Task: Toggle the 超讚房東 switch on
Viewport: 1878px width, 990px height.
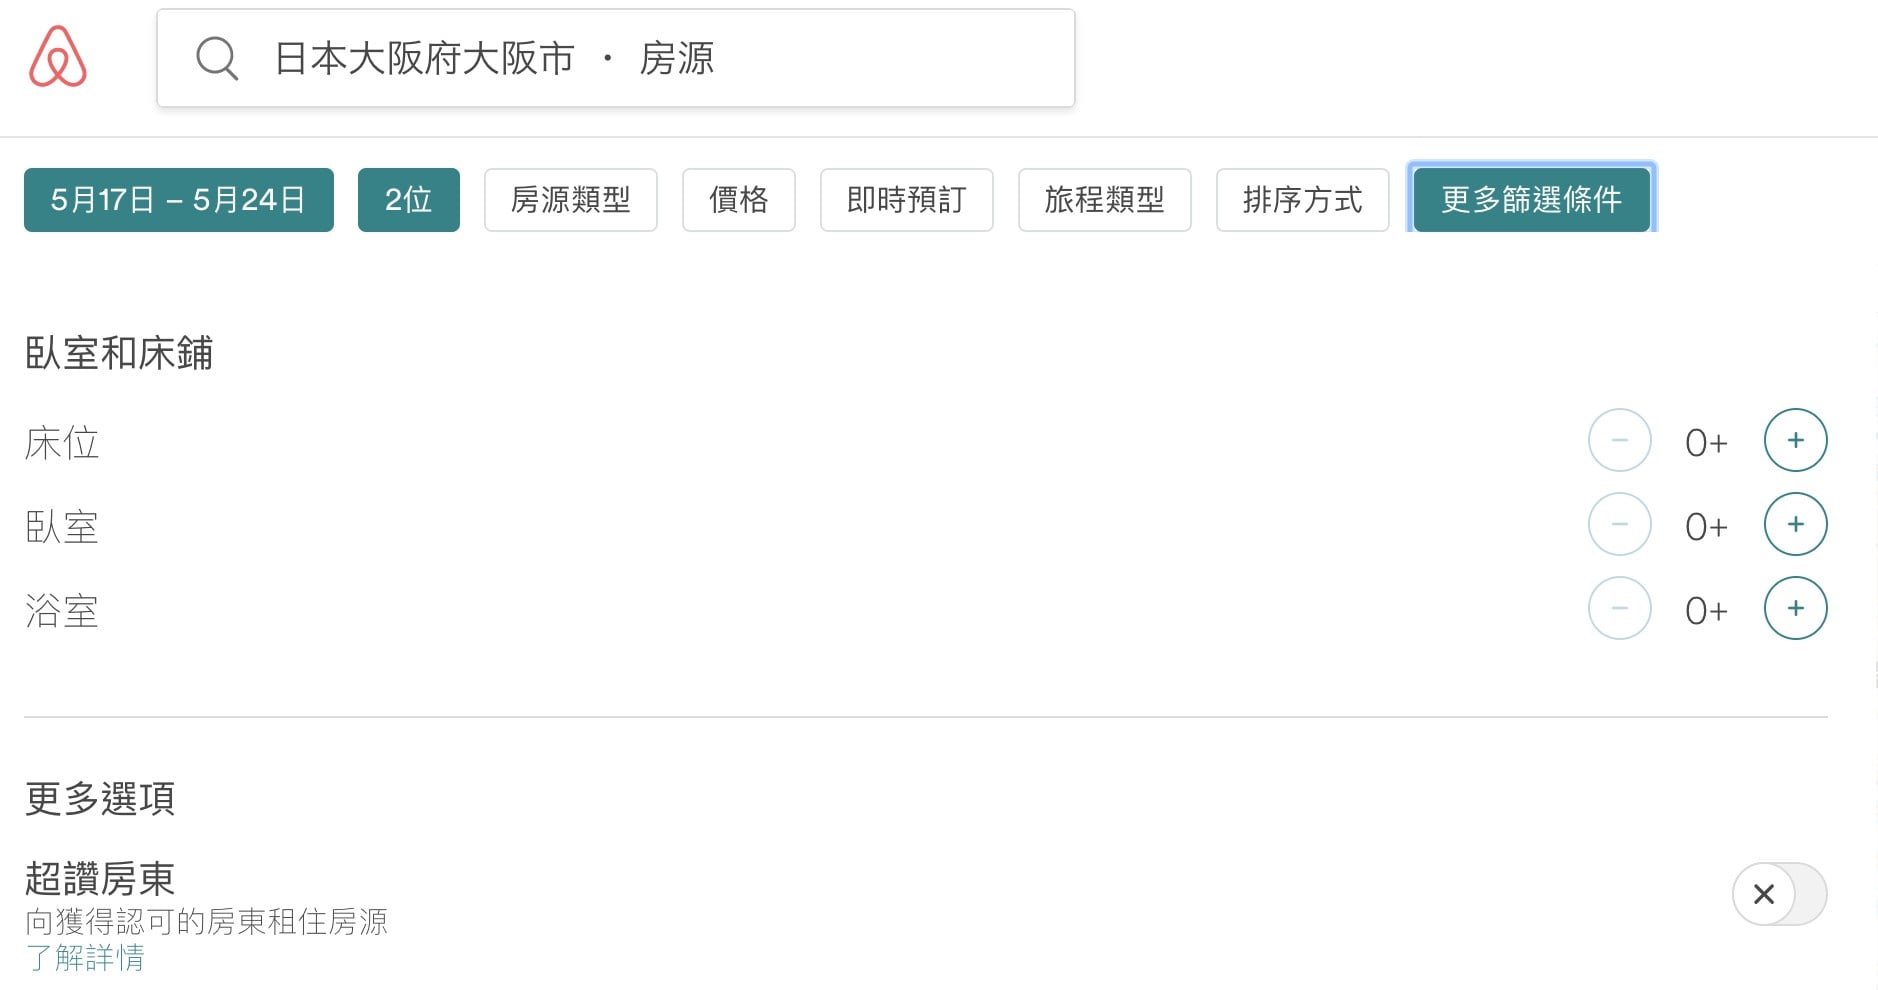Action: [x=1779, y=894]
